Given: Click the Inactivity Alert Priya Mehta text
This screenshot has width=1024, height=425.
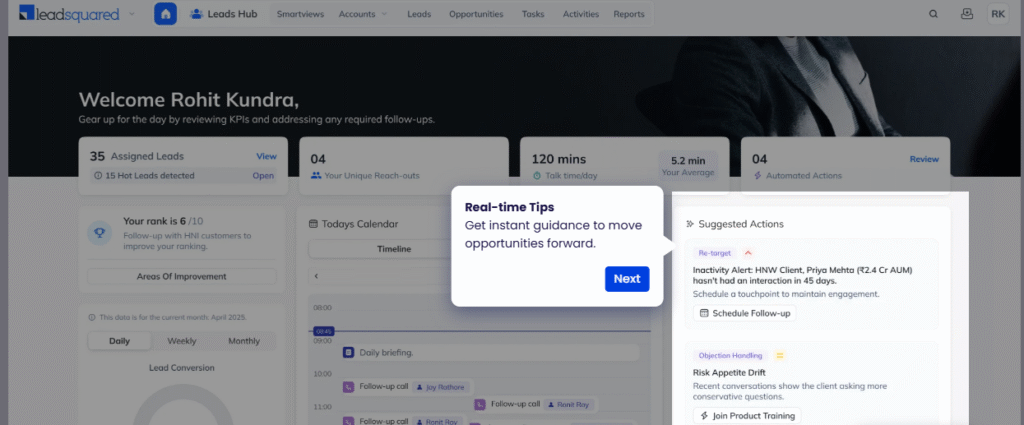Looking at the screenshot, I should point(803,275).
